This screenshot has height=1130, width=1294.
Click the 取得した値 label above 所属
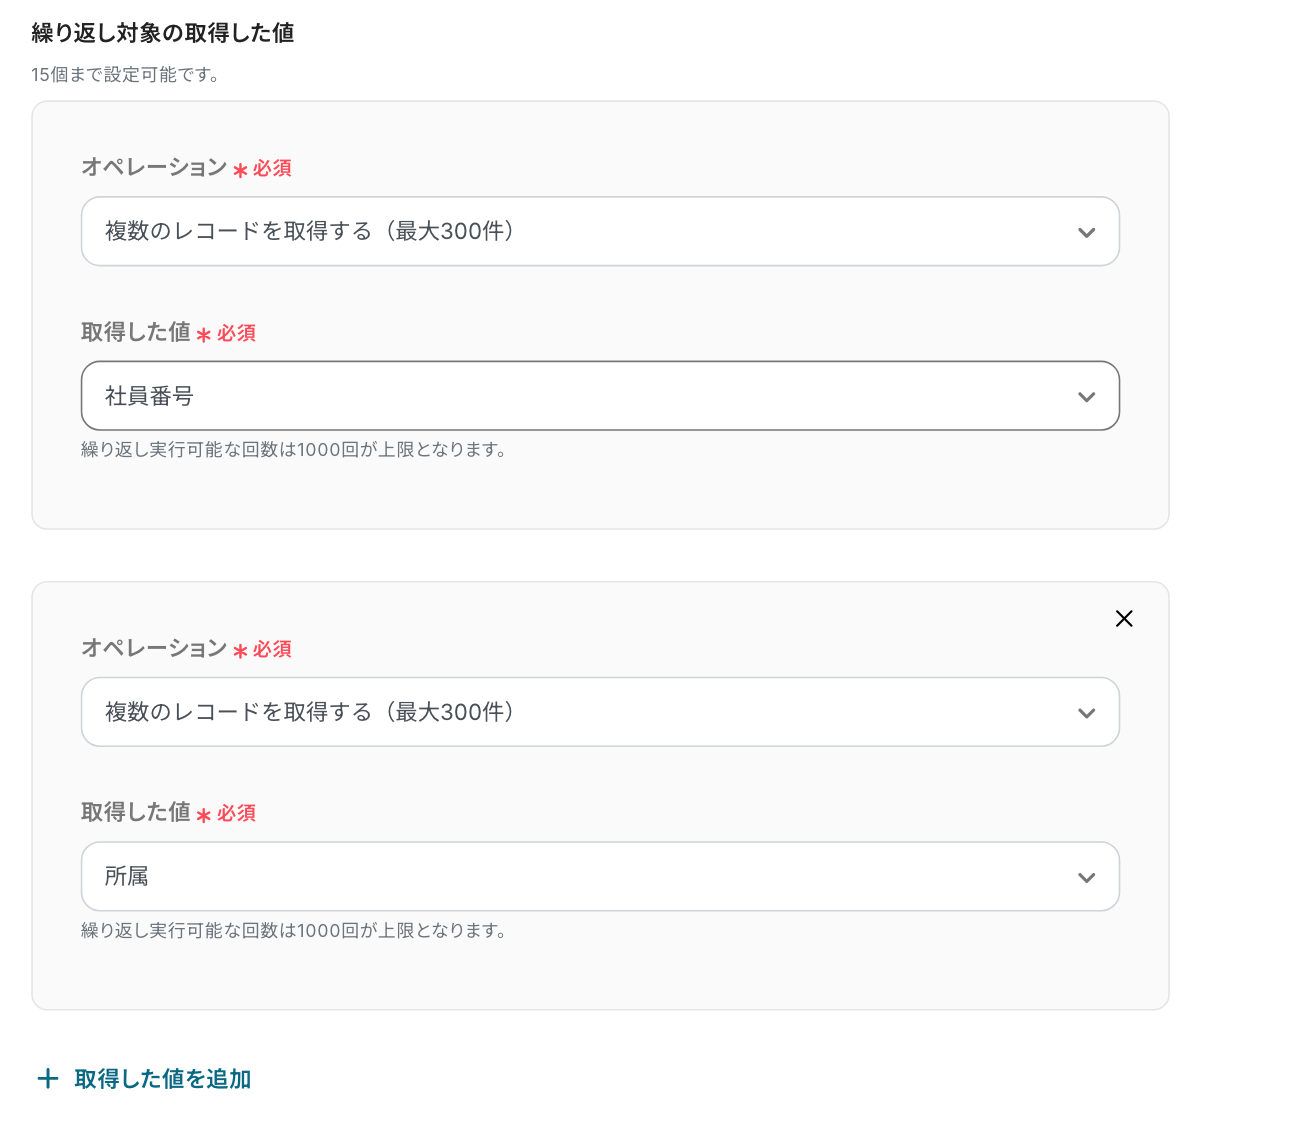(x=136, y=812)
